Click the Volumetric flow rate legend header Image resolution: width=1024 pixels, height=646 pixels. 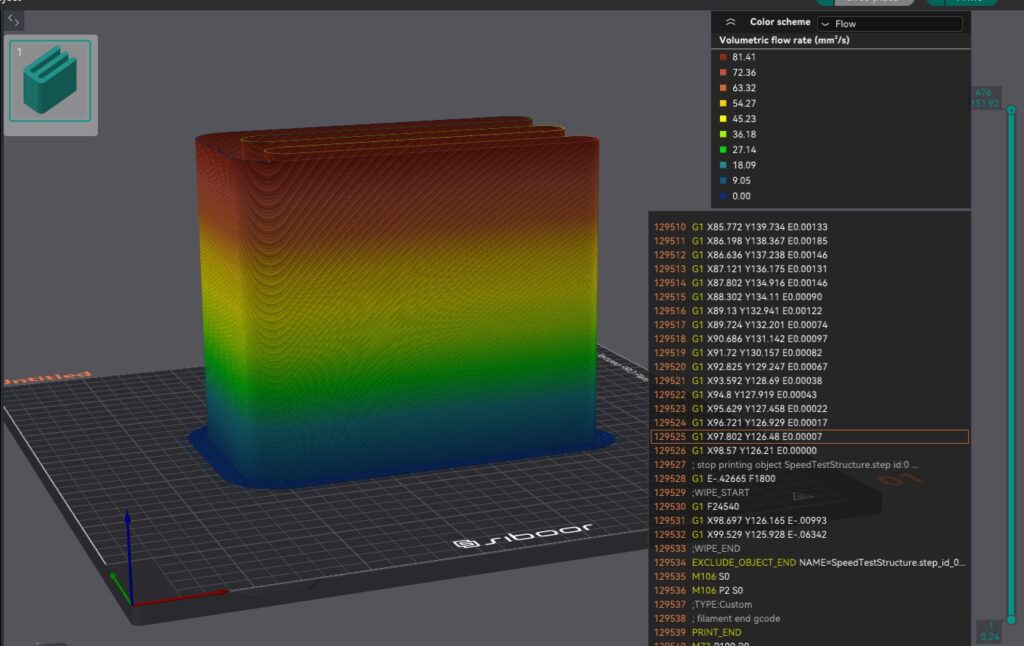click(784, 40)
